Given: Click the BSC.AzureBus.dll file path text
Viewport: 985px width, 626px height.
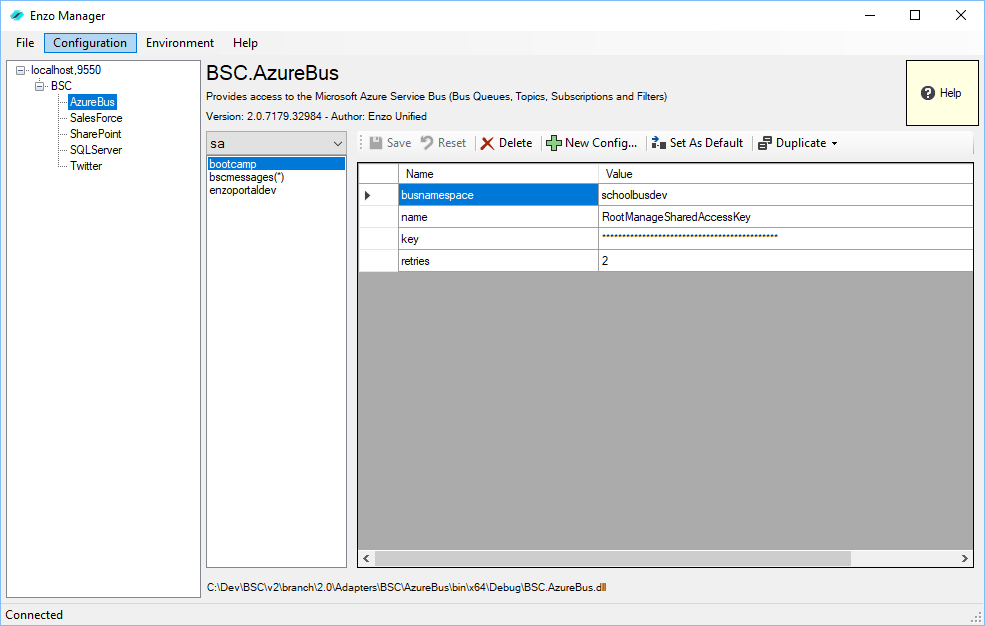Looking at the screenshot, I should click(406, 588).
